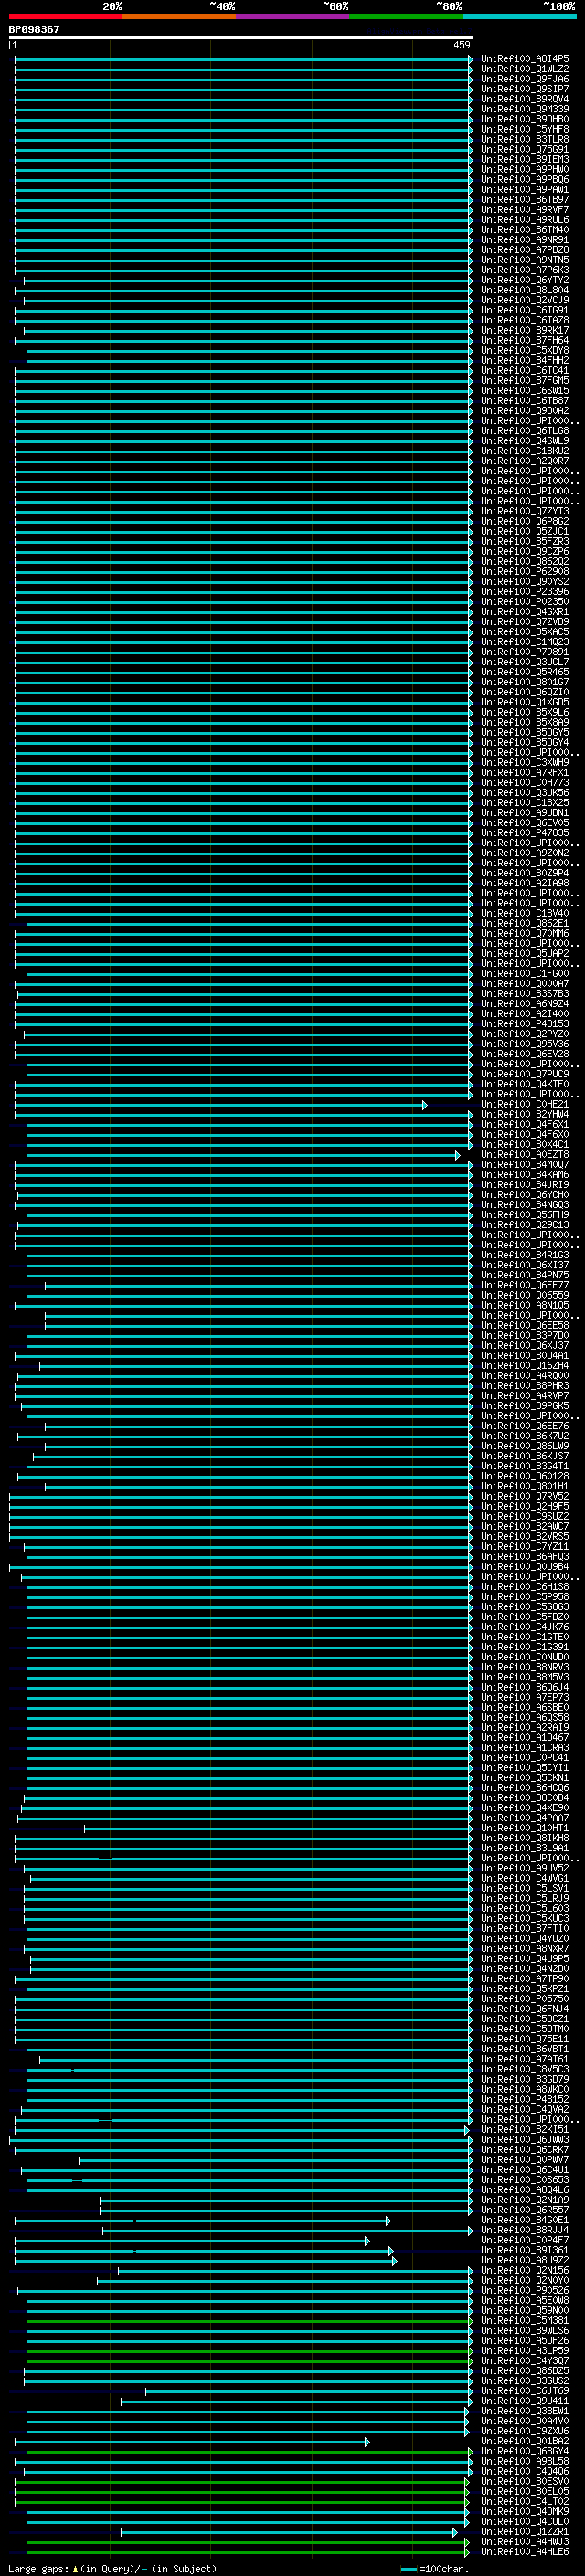The height and width of the screenshot is (2576, 585).
Task: Select the UniRef100_Q1ZZR1 label
Action: [x=524, y=2531]
